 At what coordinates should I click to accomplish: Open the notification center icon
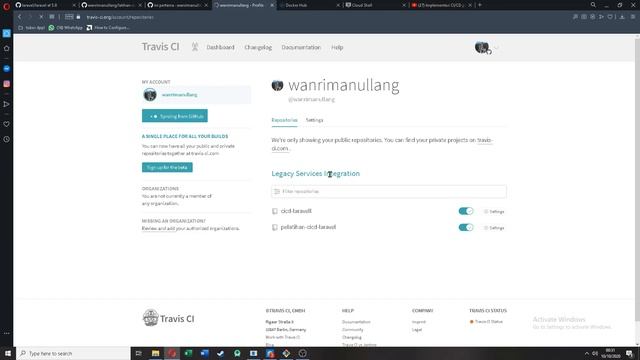coord(630,353)
